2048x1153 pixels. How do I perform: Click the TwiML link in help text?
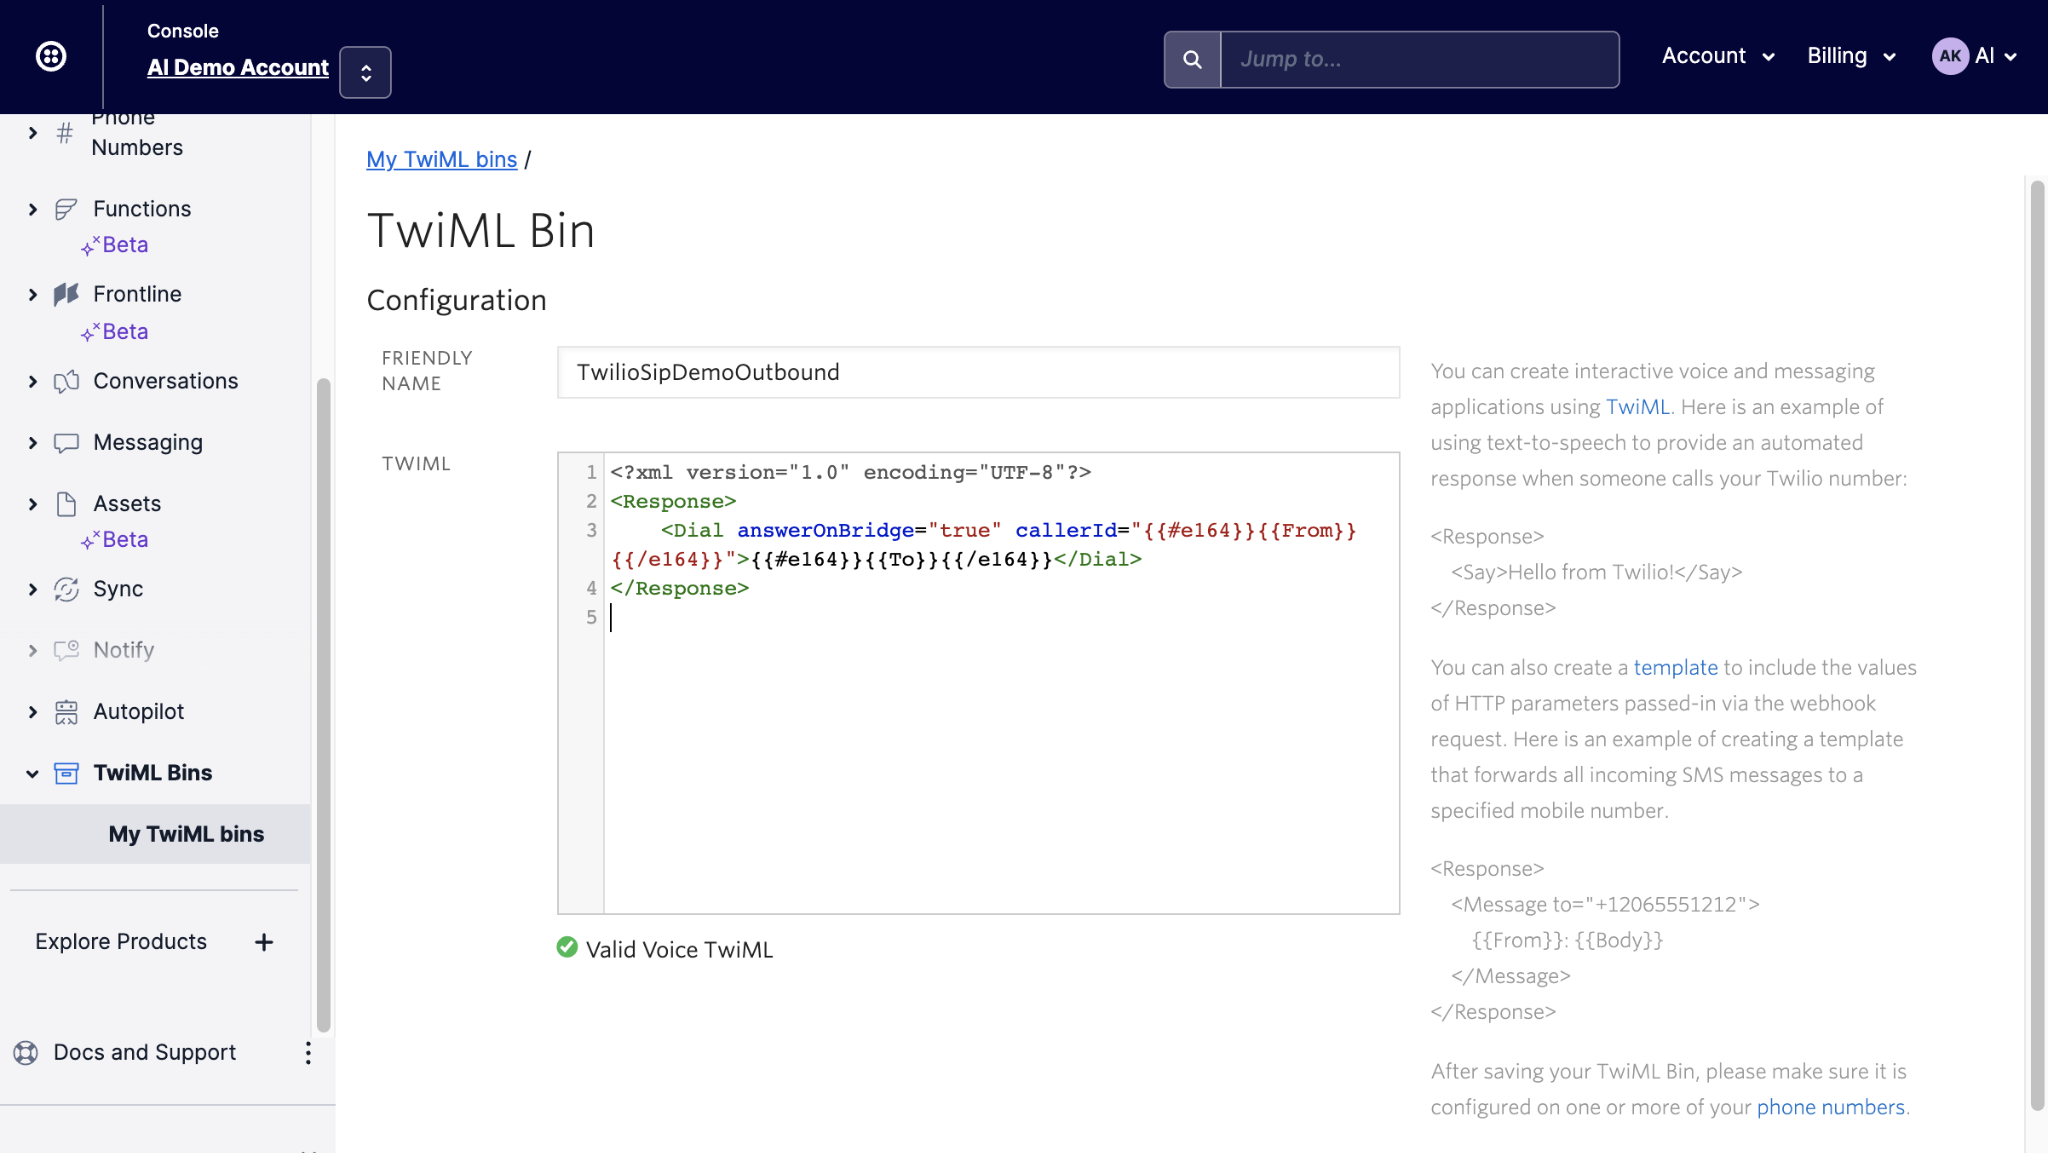[x=1637, y=407]
